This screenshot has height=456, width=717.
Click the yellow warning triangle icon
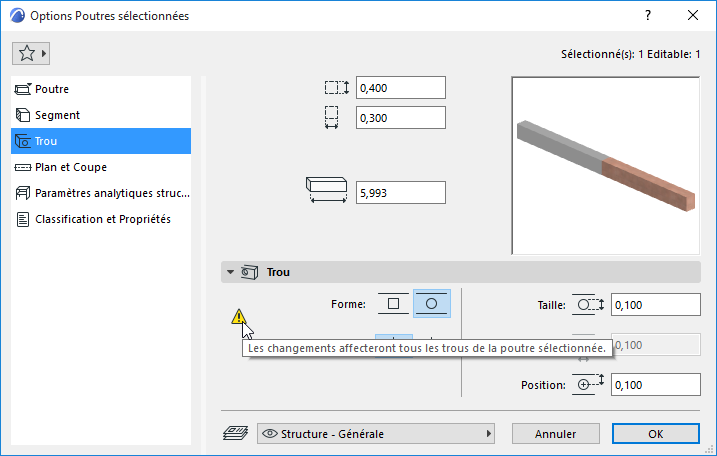tap(238, 317)
